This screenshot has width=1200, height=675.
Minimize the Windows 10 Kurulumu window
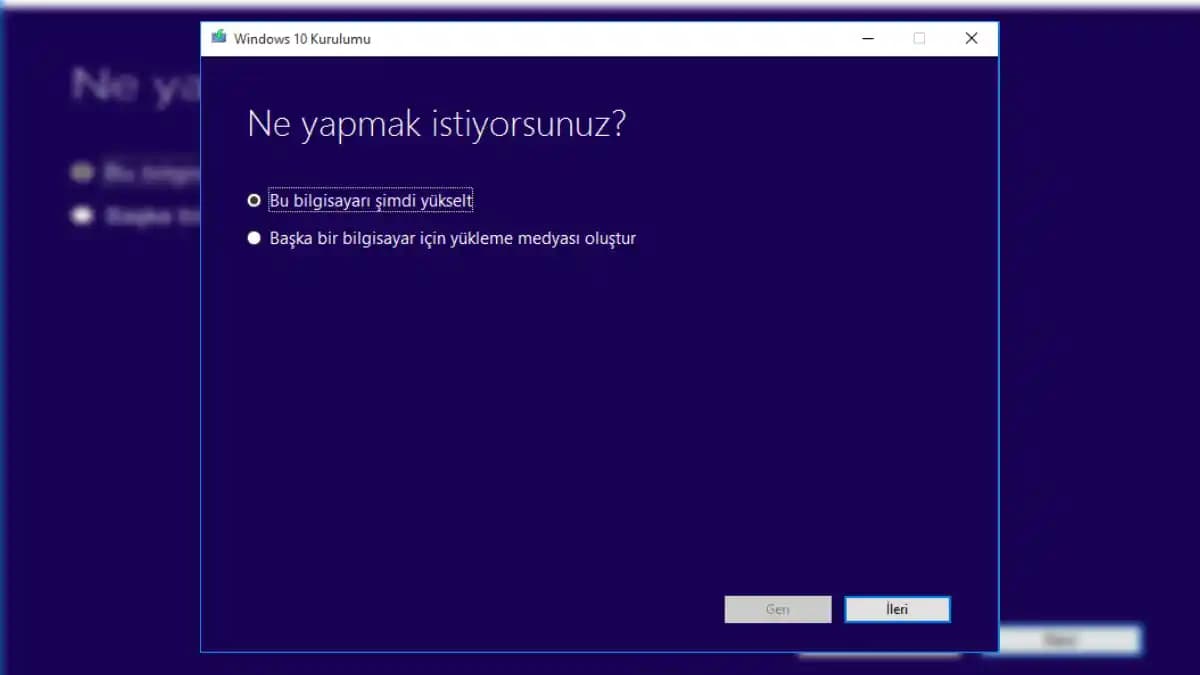[866, 38]
